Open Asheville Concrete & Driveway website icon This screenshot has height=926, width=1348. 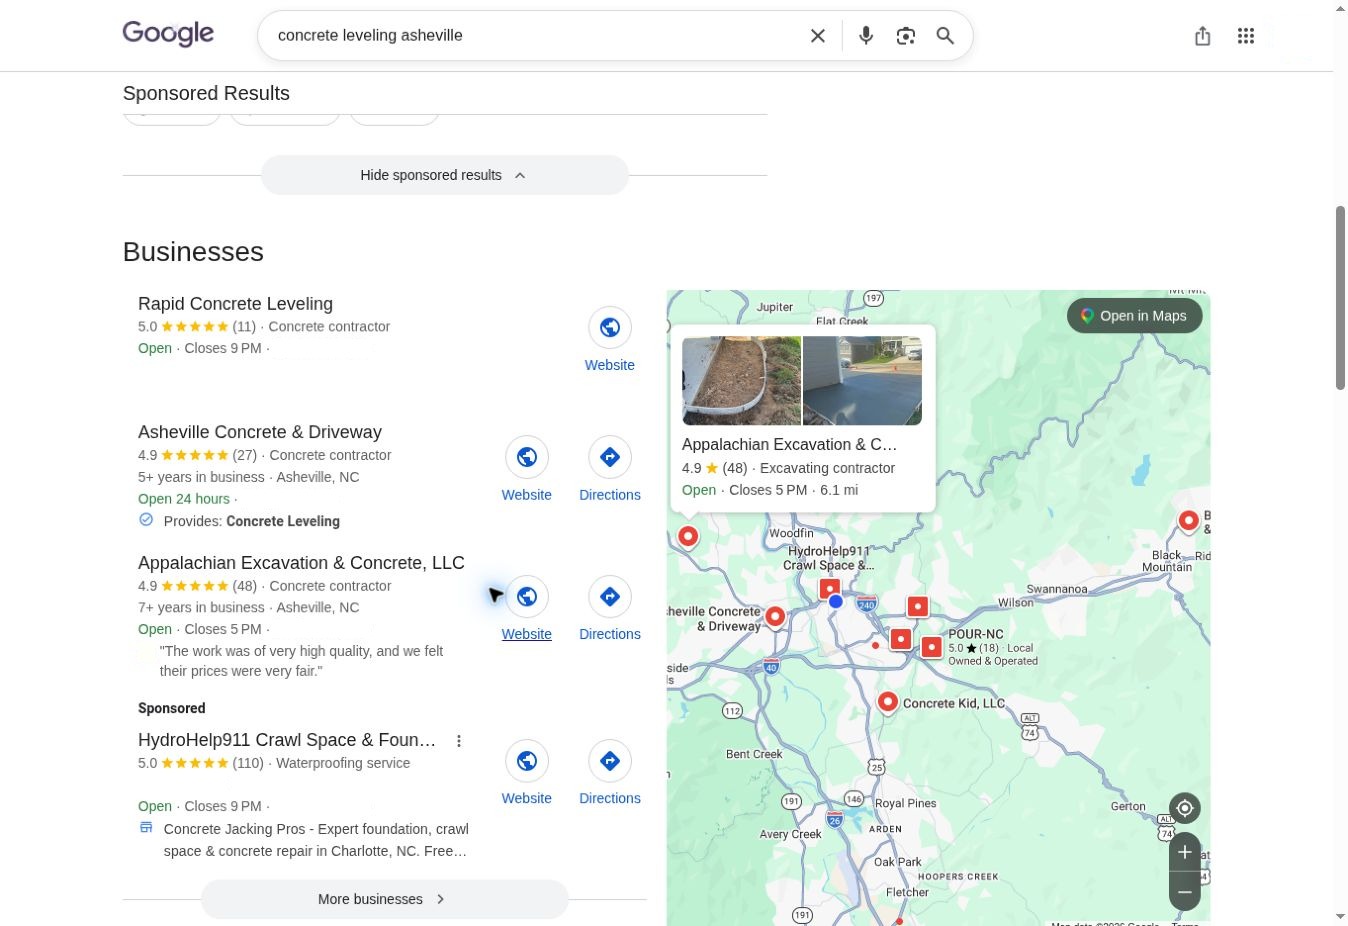click(x=527, y=457)
